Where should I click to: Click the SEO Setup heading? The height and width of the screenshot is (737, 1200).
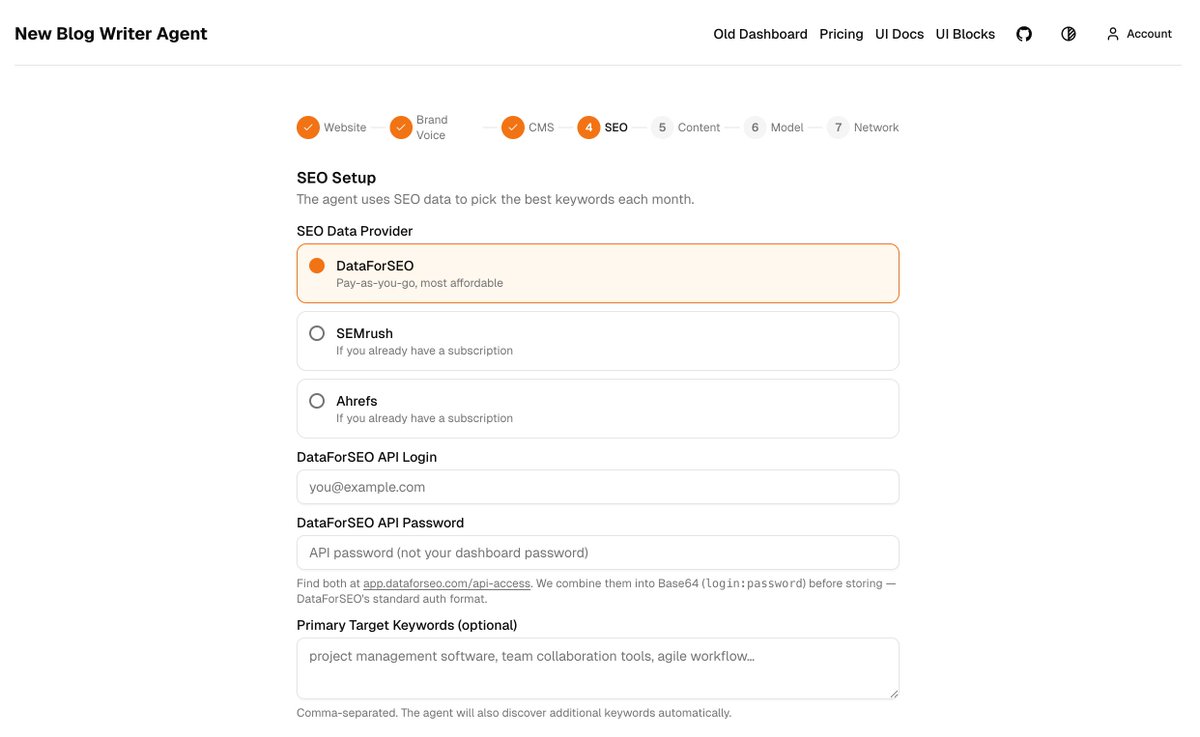tap(336, 178)
